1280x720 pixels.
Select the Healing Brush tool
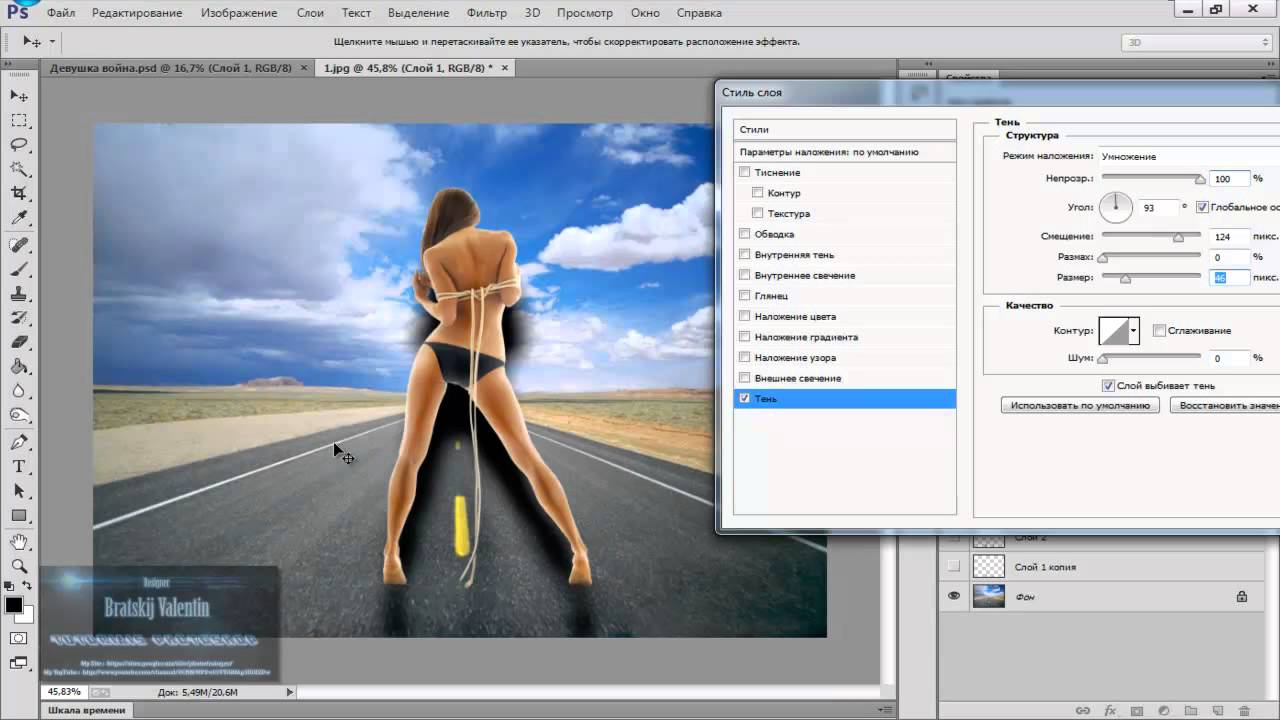pyautogui.click(x=19, y=245)
